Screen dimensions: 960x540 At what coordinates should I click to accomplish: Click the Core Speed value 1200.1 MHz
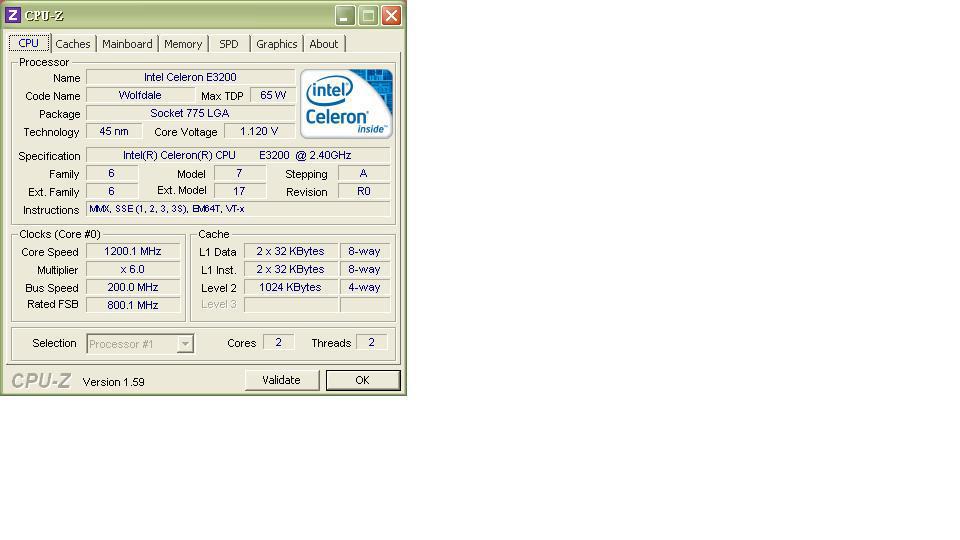point(133,251)
